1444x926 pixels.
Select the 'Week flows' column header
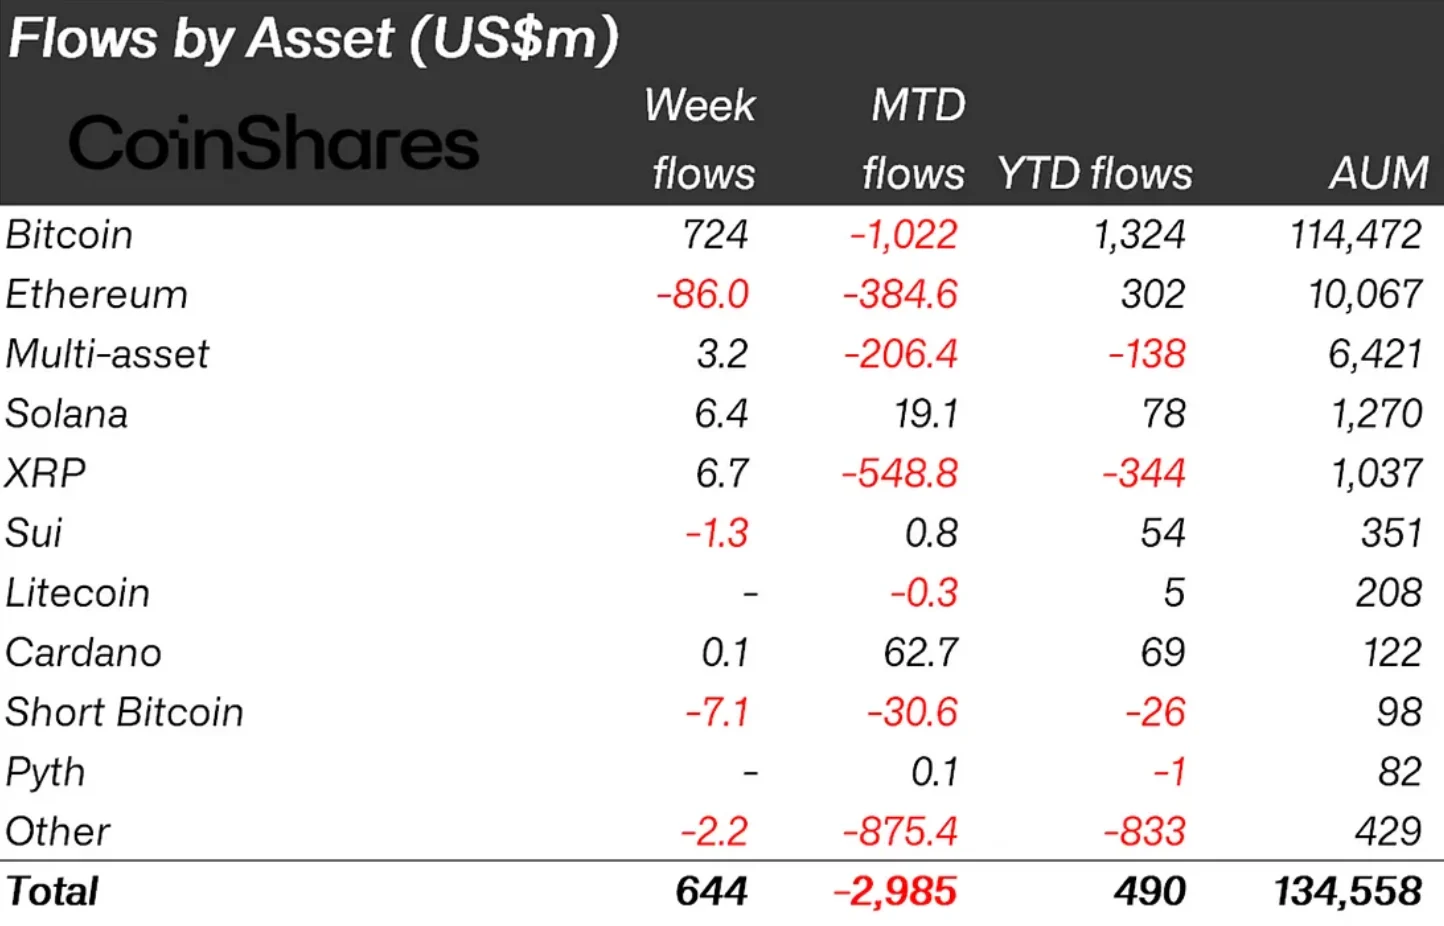(702, 139)
